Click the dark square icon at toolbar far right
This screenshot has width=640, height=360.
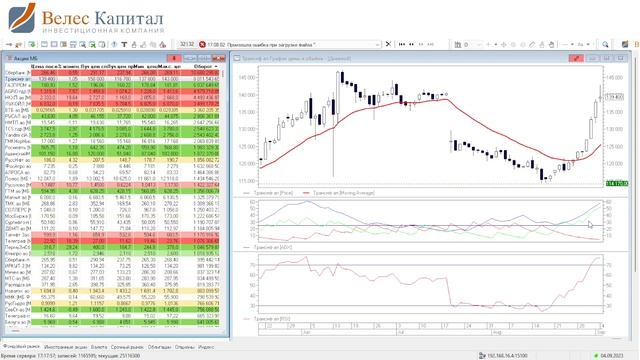(624, 44)
